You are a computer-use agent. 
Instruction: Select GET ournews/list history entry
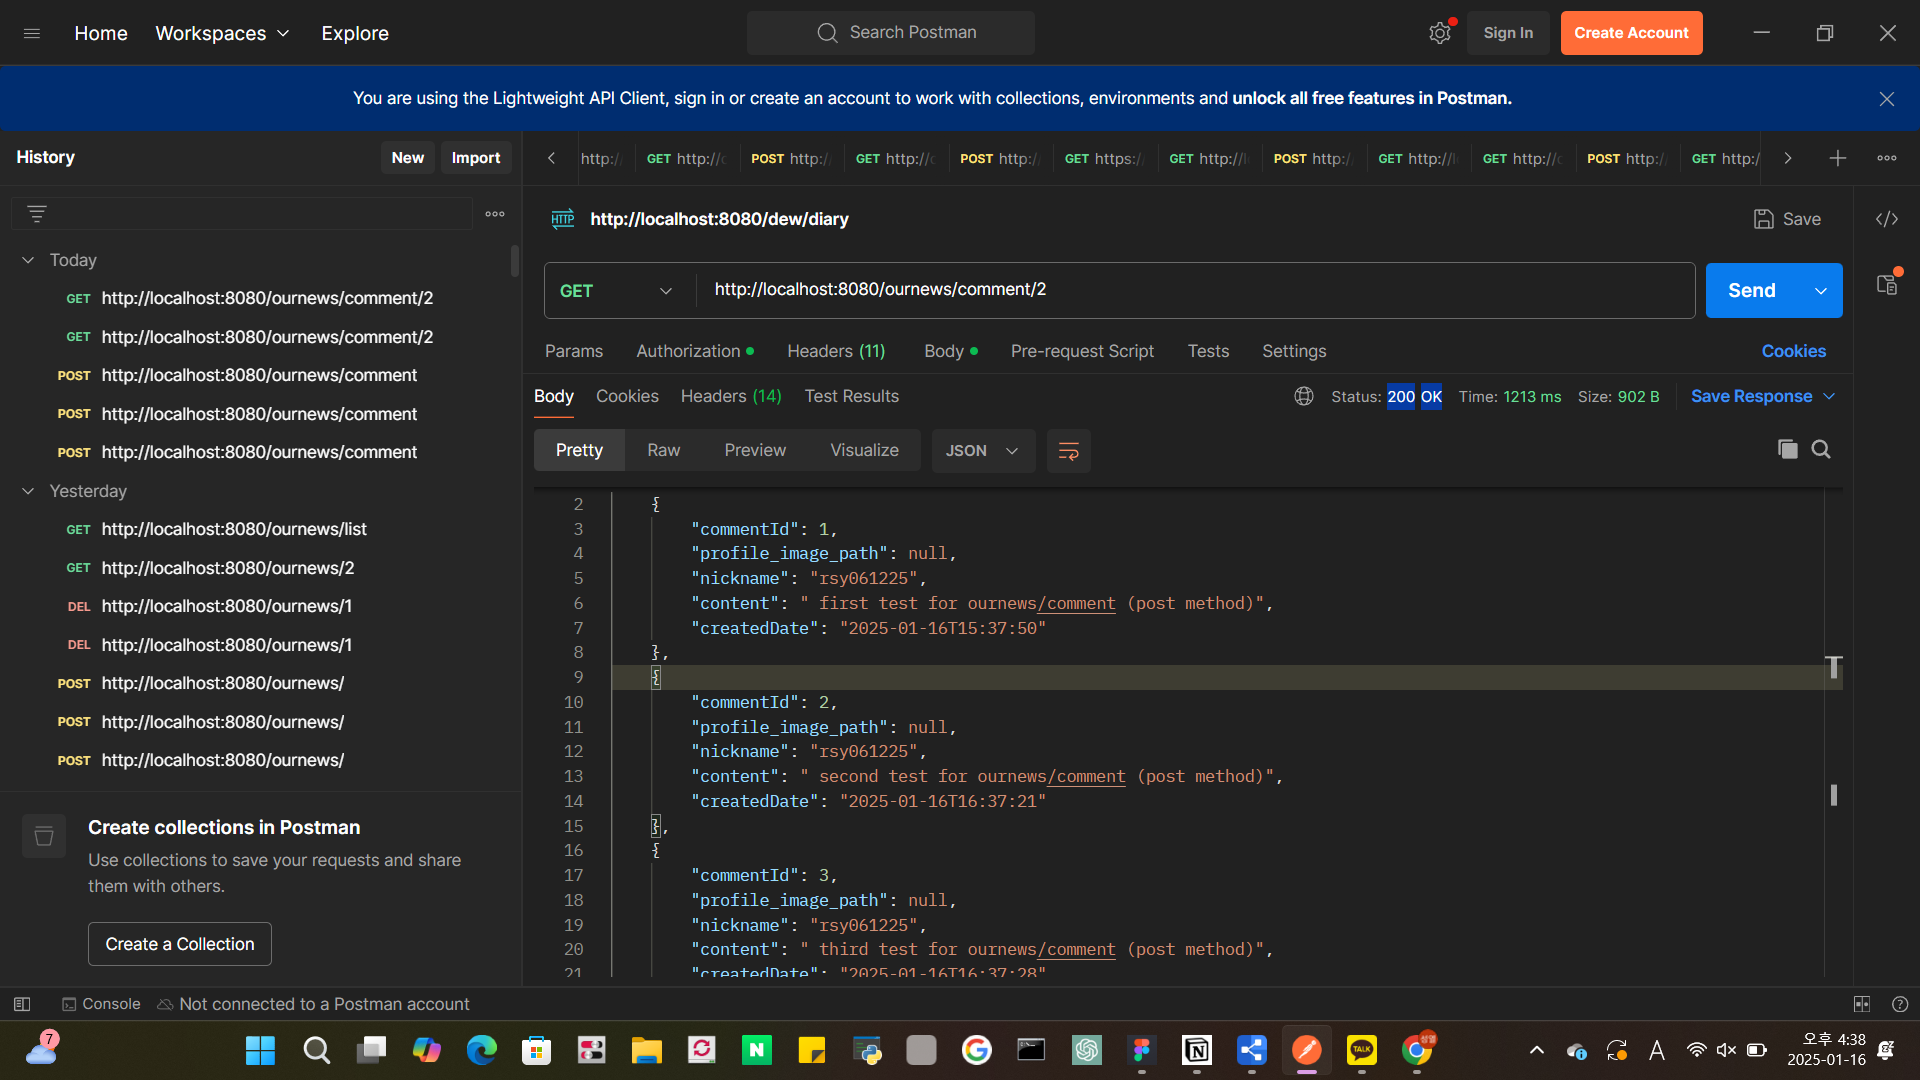[234, 530]
